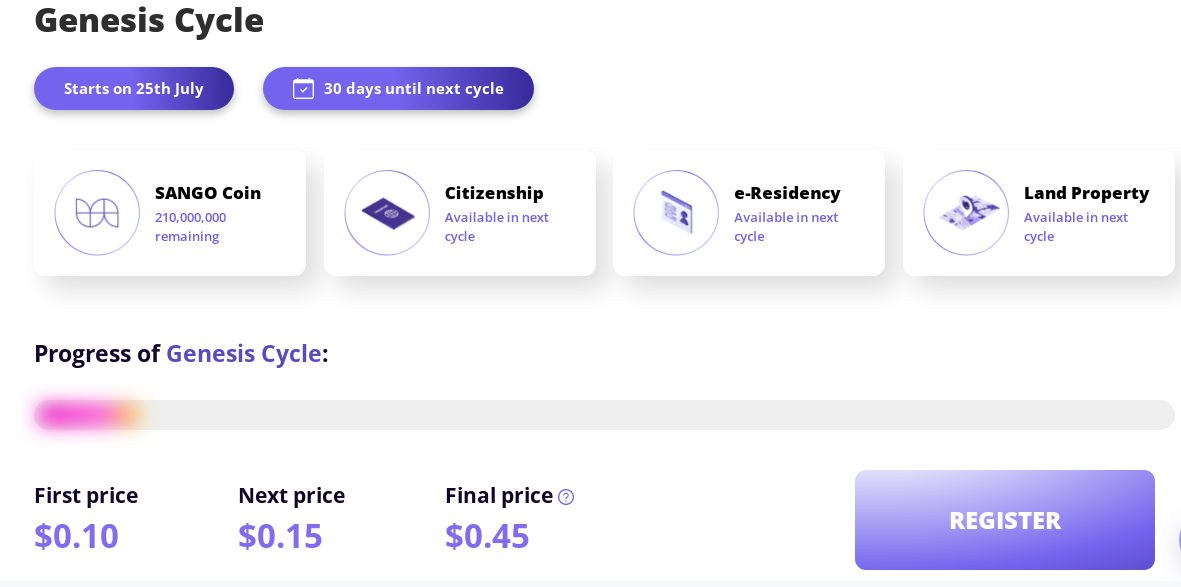Click the Starts on 25th July pill

coord(134,89)
